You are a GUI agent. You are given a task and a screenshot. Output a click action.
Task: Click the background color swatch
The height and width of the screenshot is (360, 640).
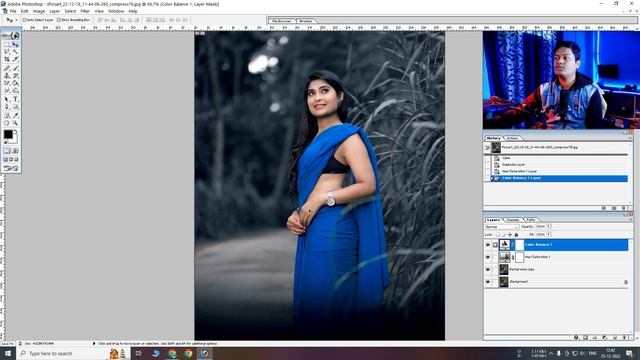[x=15, y=140]
